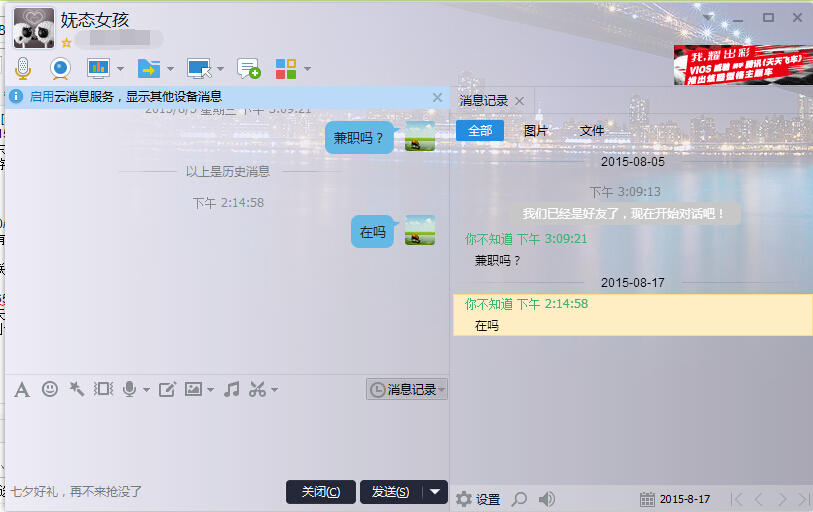Open the screenshot scissors dropdown arrow
Screen dimensions: 813x512
(274, 390)
